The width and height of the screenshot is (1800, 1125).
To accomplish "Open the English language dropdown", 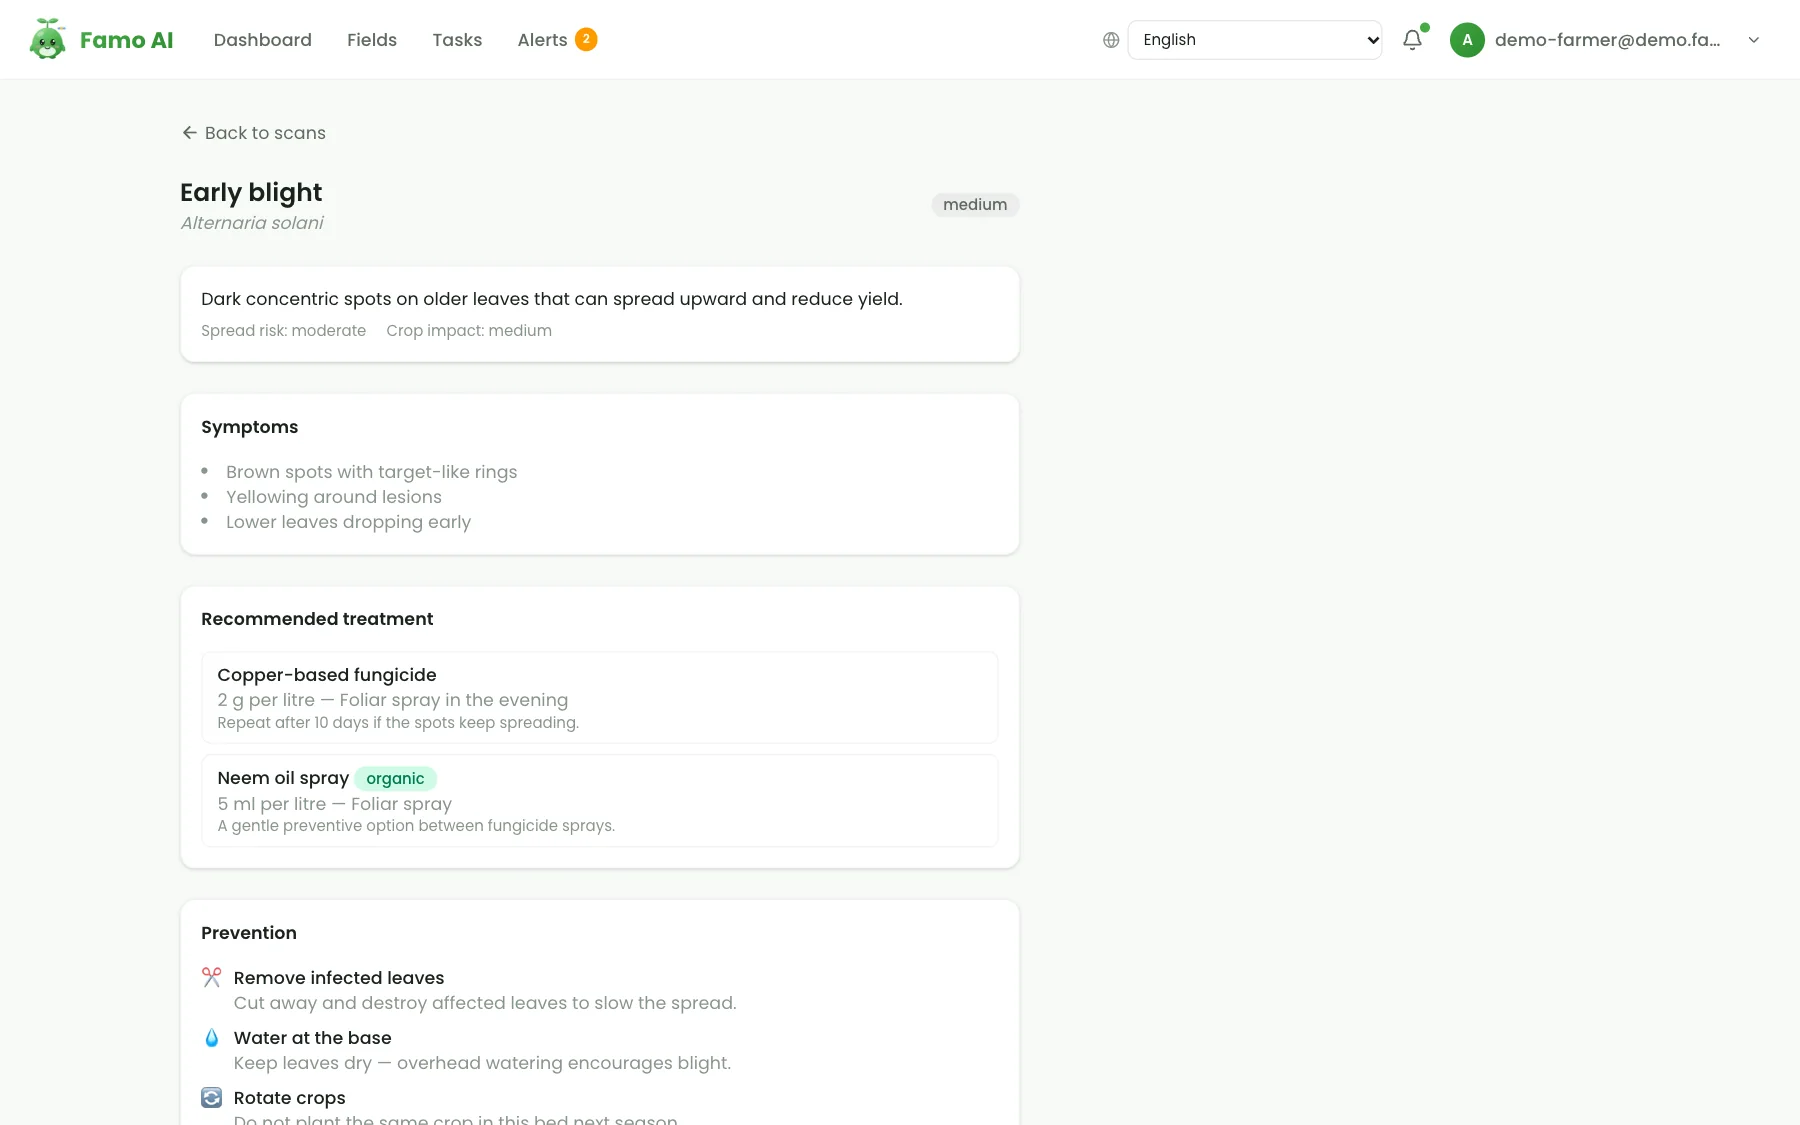I will (1255, 40).
